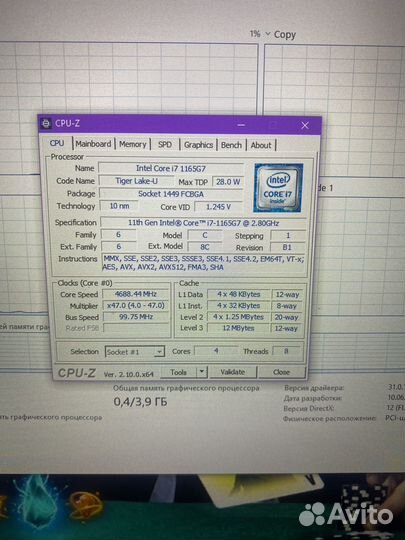Image resolution: width=405 pixels, height=540 pixels.
Task: Click the Core Speed value 4688.44 MHz
Action: (x=136, y=294)
